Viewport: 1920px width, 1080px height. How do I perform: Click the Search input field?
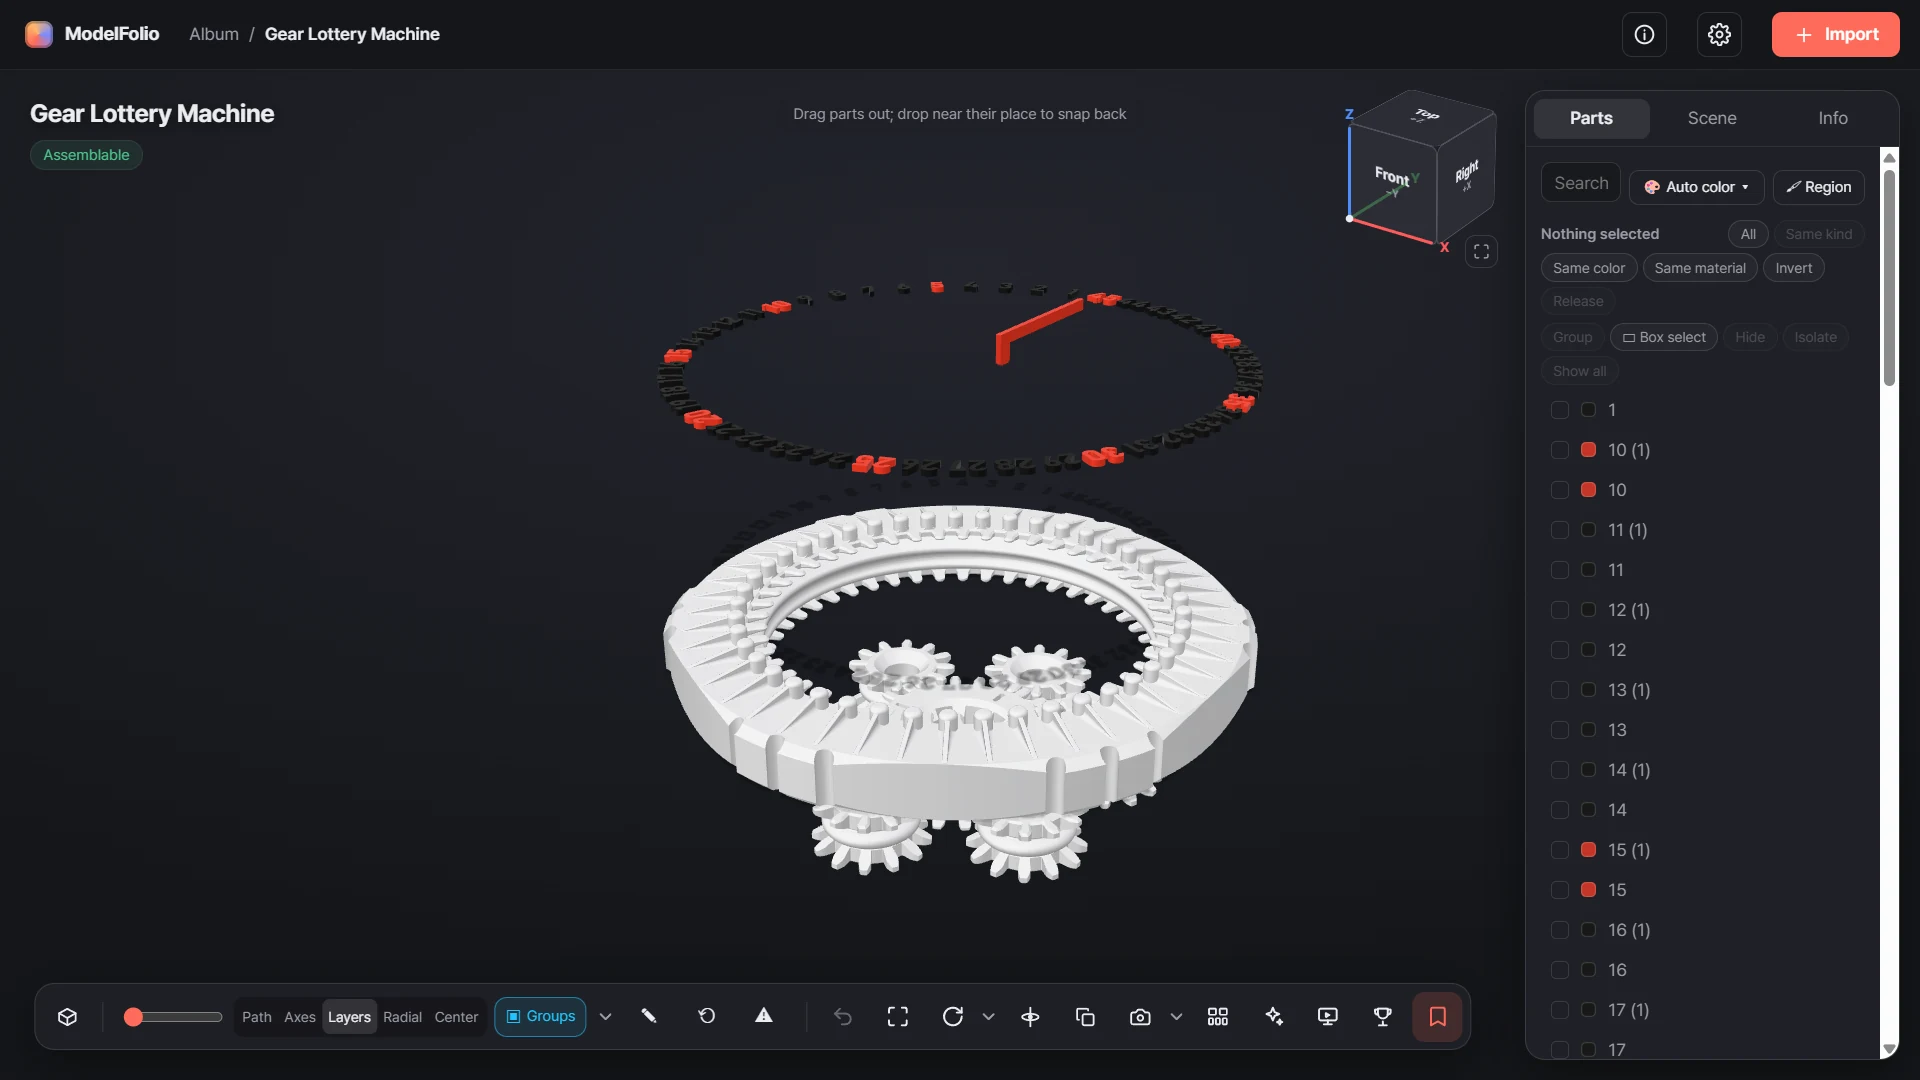click(1581, 184)
